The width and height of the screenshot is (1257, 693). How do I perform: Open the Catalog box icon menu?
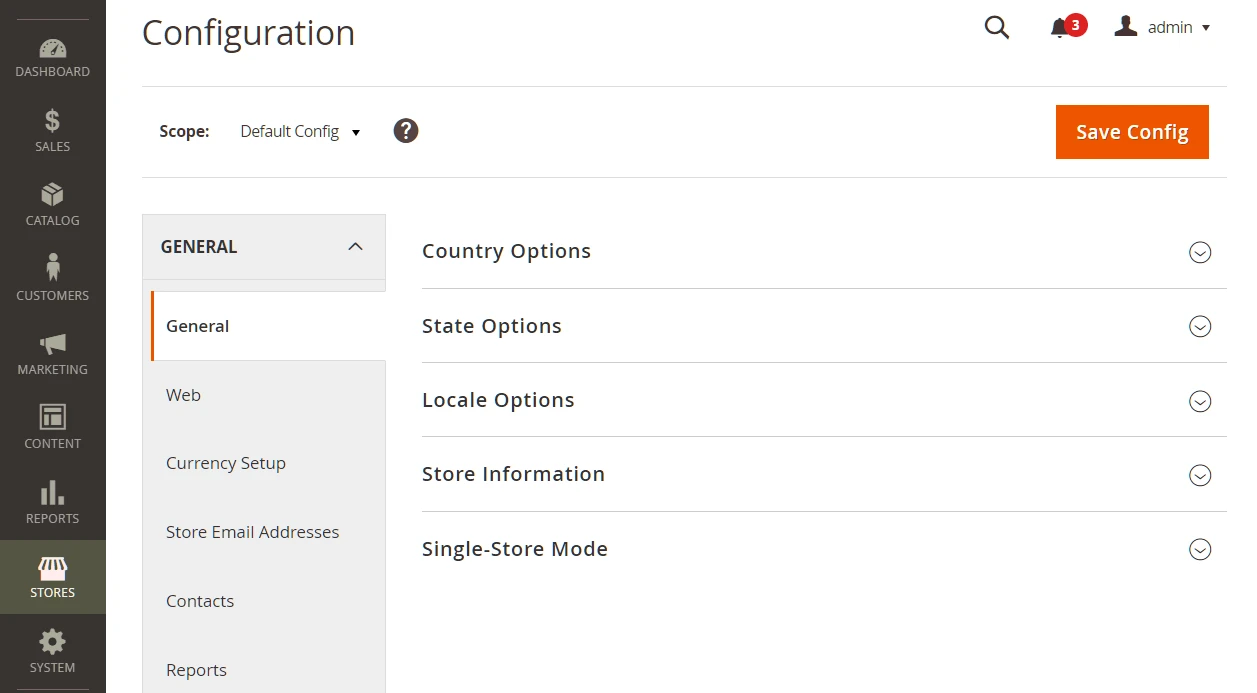tap(52, 205)
